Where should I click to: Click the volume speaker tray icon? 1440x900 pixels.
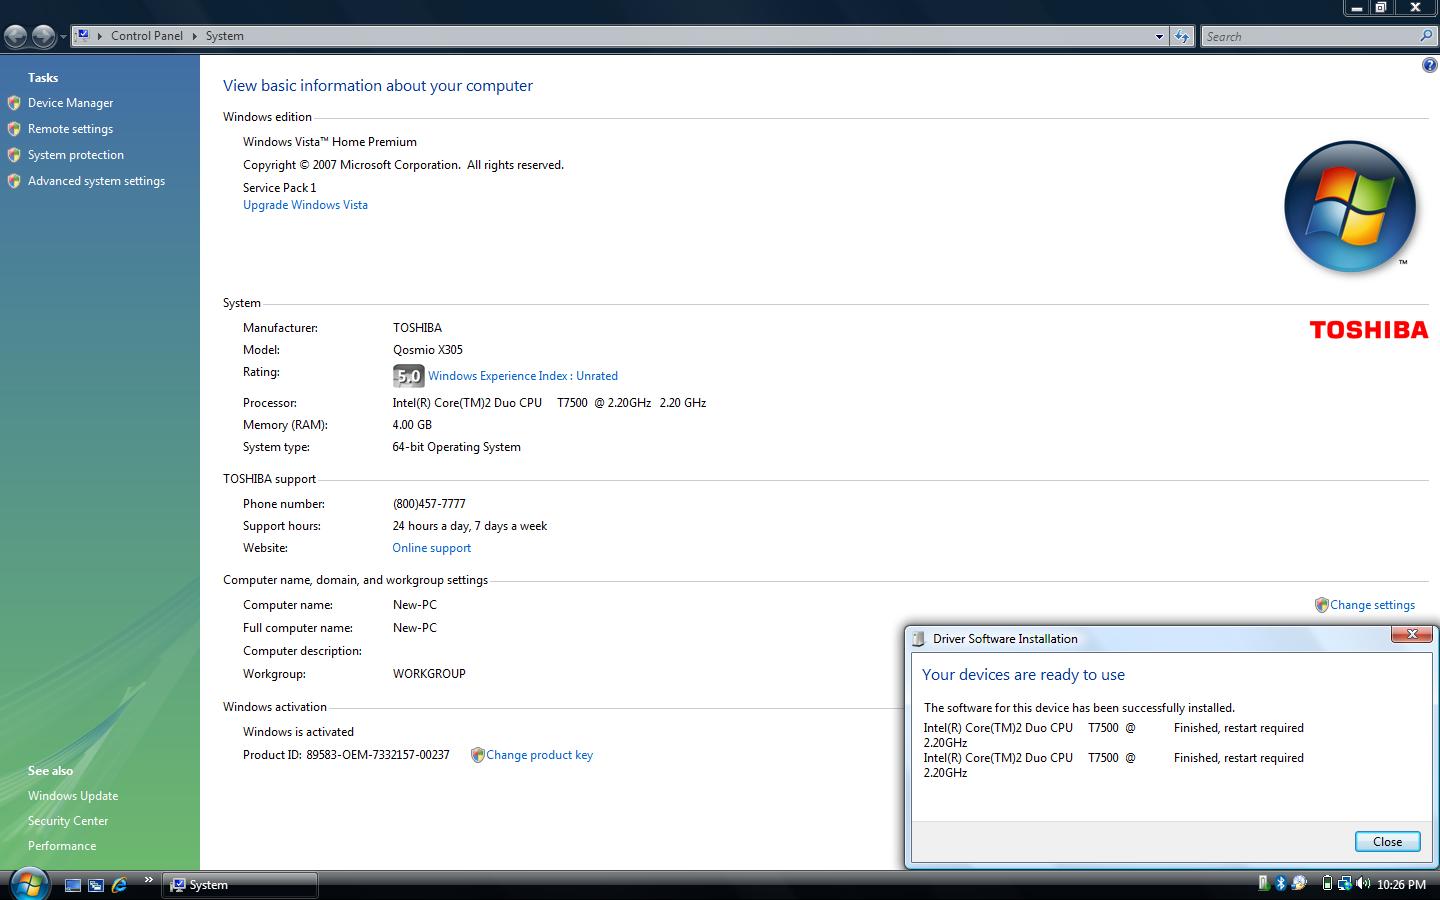1363,883
